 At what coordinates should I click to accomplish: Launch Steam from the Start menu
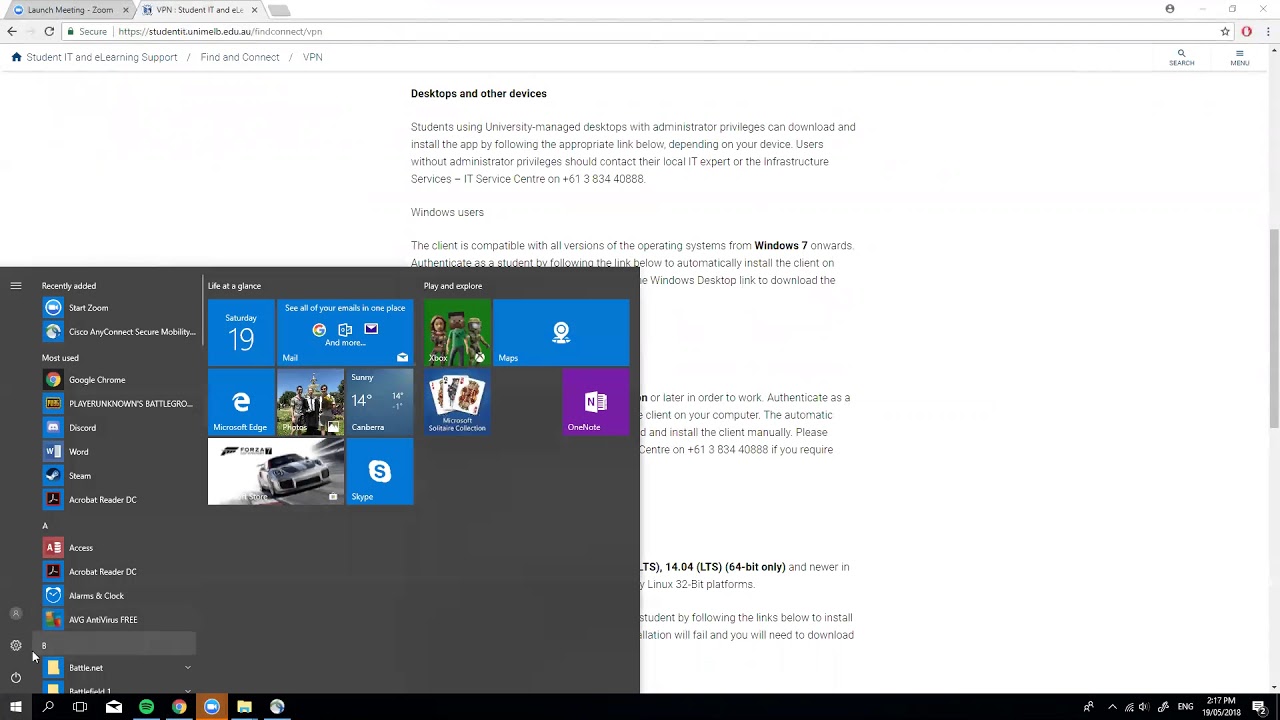point(118,476)
